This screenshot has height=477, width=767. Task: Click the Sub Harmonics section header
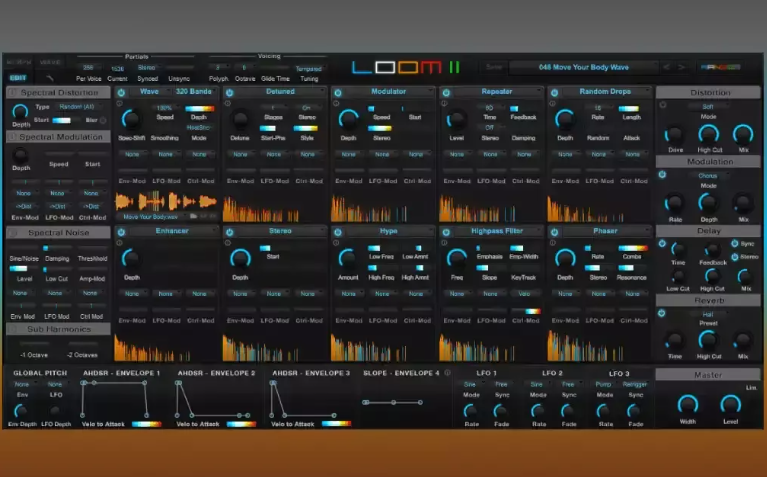(x=57, y=328)
